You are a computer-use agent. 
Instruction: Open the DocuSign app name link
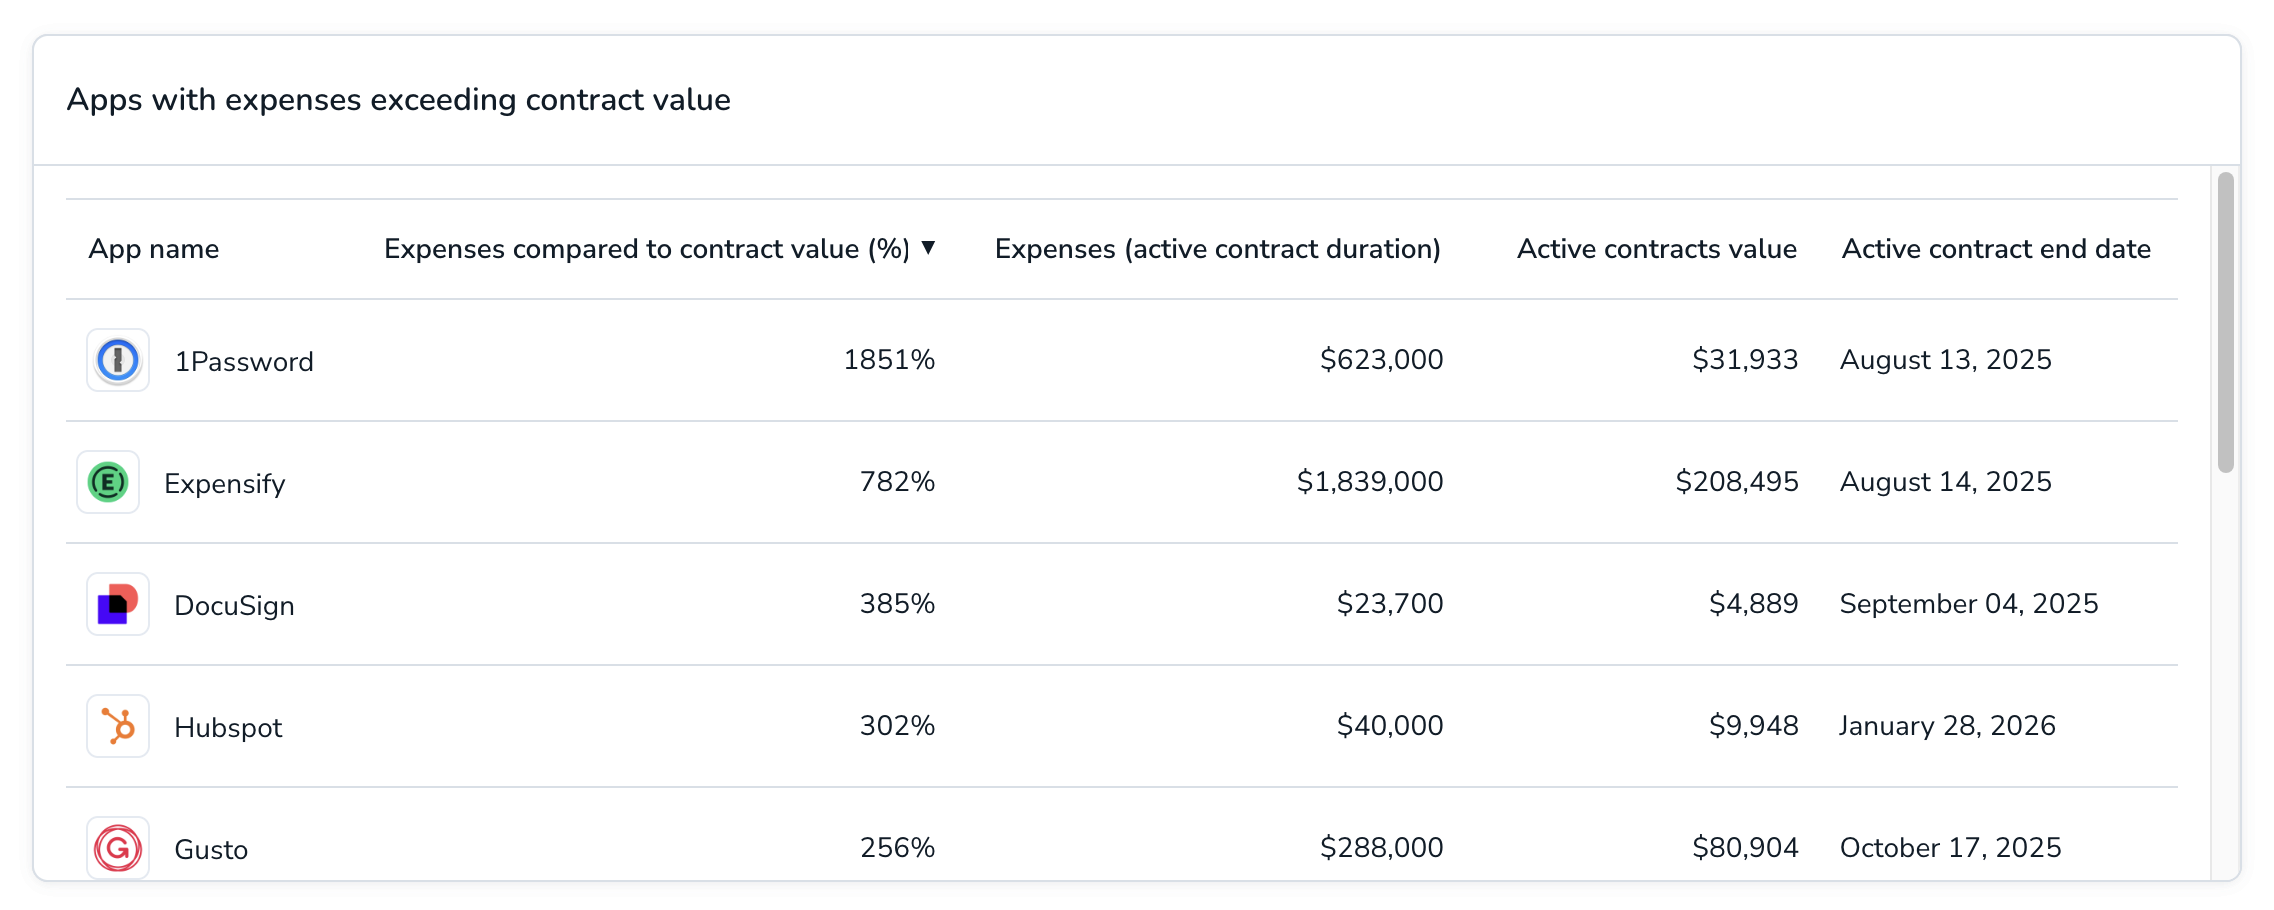pyautogui.click(x=234, y=606)
